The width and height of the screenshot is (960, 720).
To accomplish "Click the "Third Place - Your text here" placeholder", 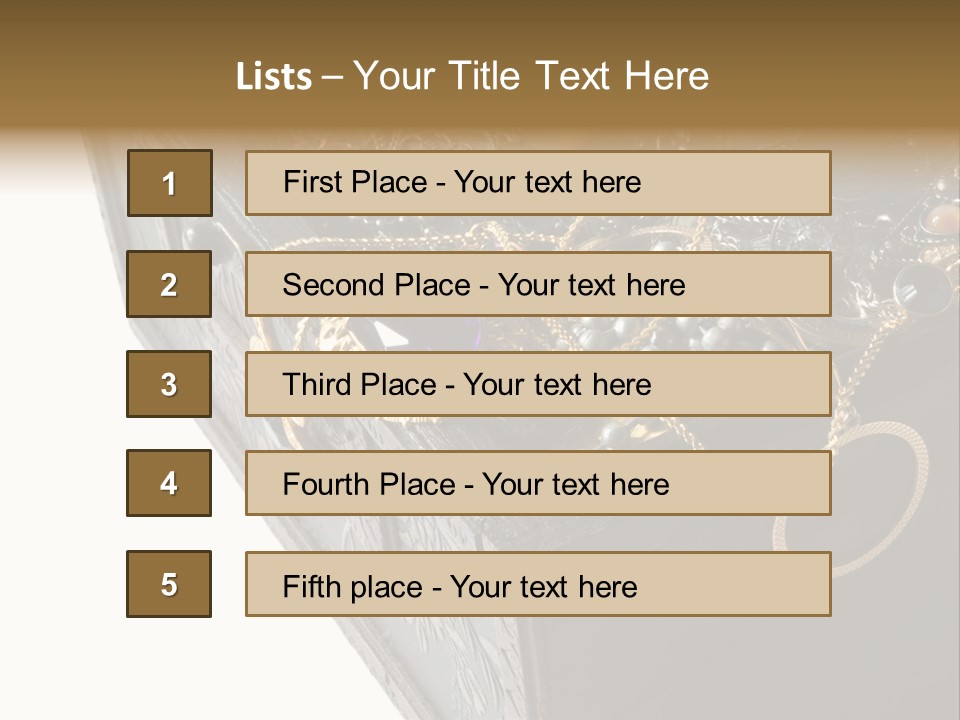I will coord(538,384).
